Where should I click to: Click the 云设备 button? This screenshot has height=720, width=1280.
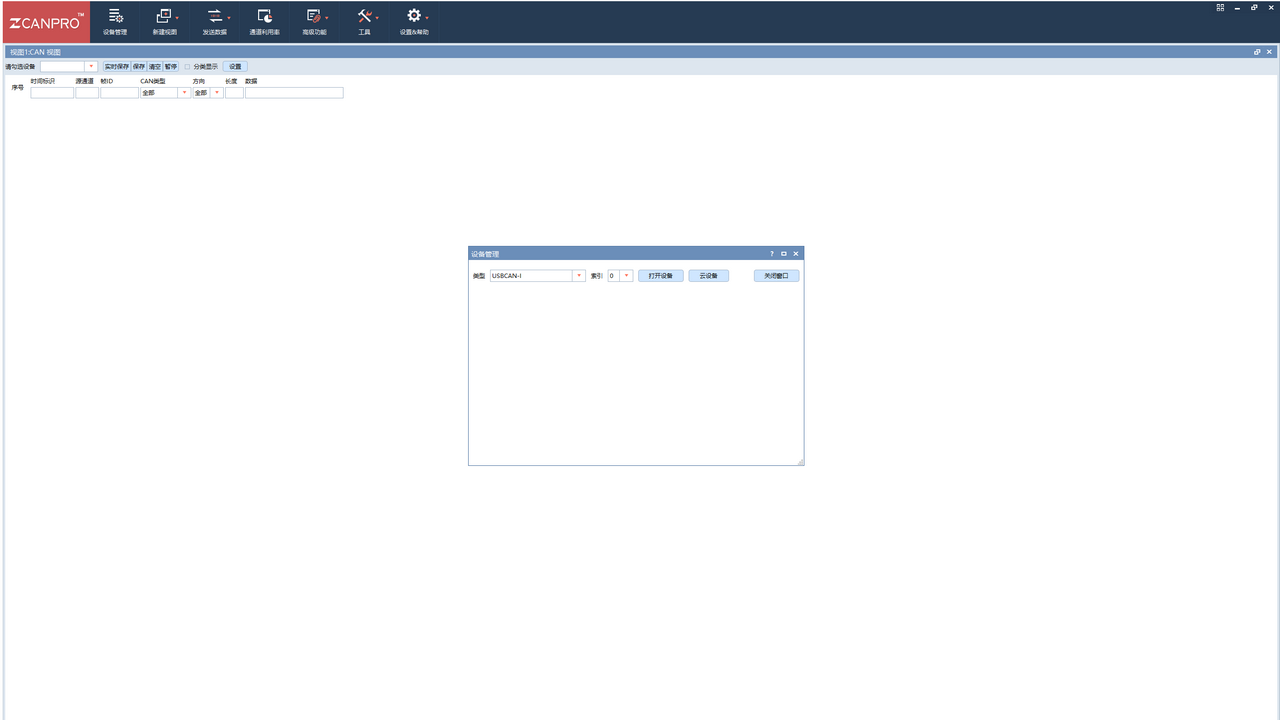coord(708,276)
